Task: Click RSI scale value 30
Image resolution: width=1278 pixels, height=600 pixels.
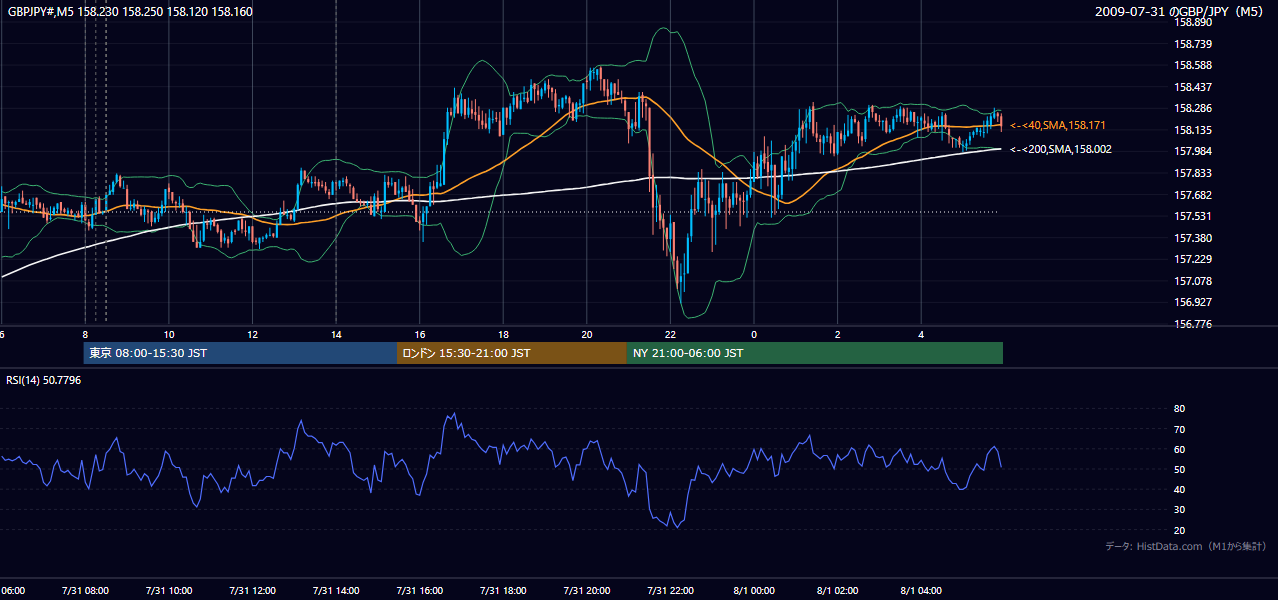Action: tap(1179, 510)
